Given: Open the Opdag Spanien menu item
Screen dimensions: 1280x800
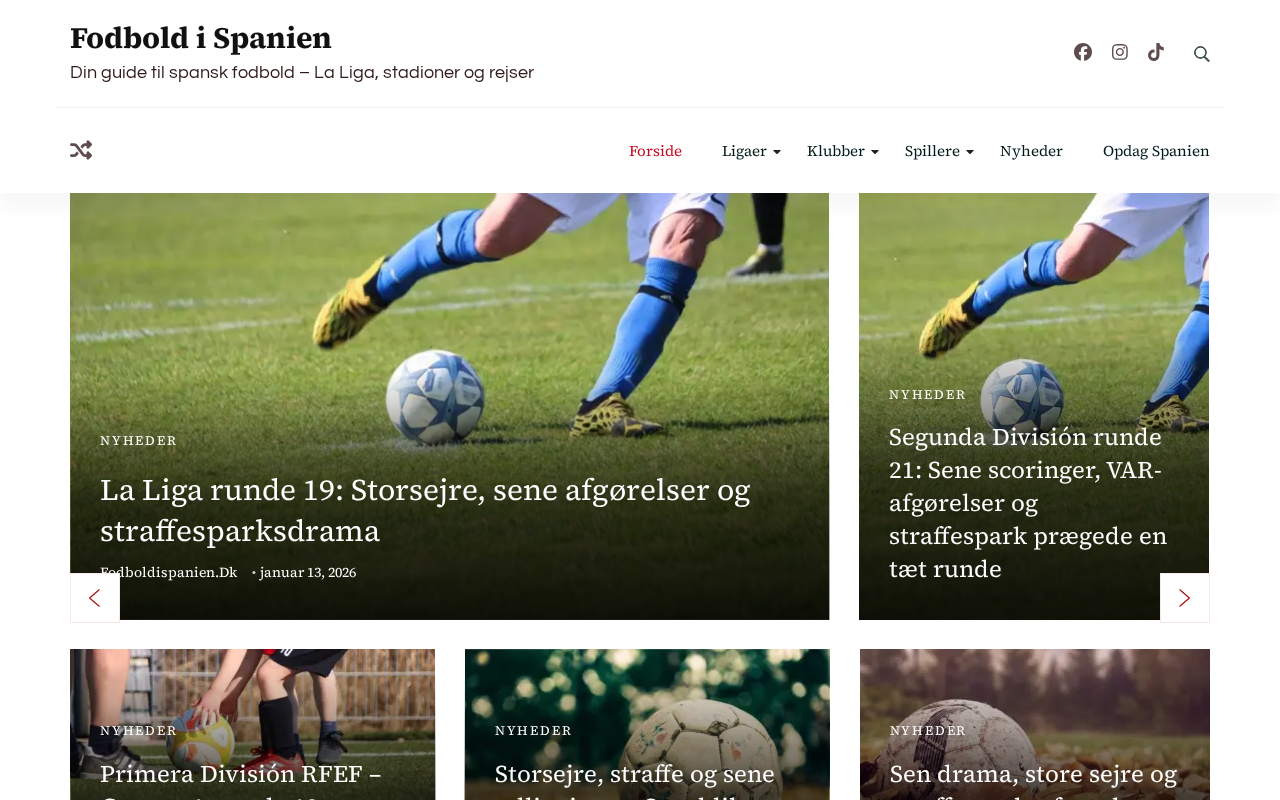Looking at the screenshot, I should click(x=1156, y=151).
